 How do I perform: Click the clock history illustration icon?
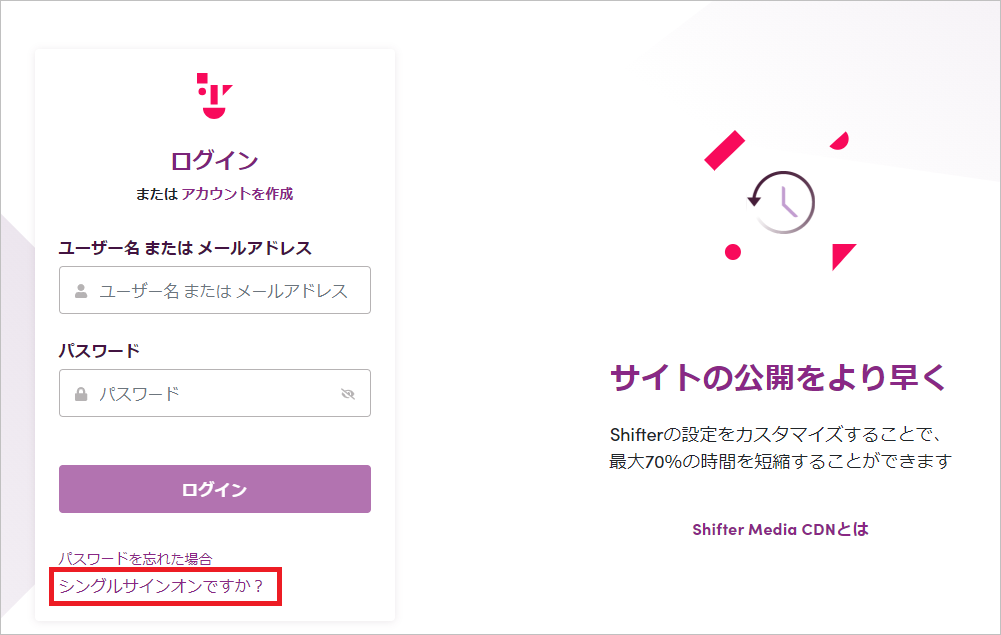click(781, 202)
